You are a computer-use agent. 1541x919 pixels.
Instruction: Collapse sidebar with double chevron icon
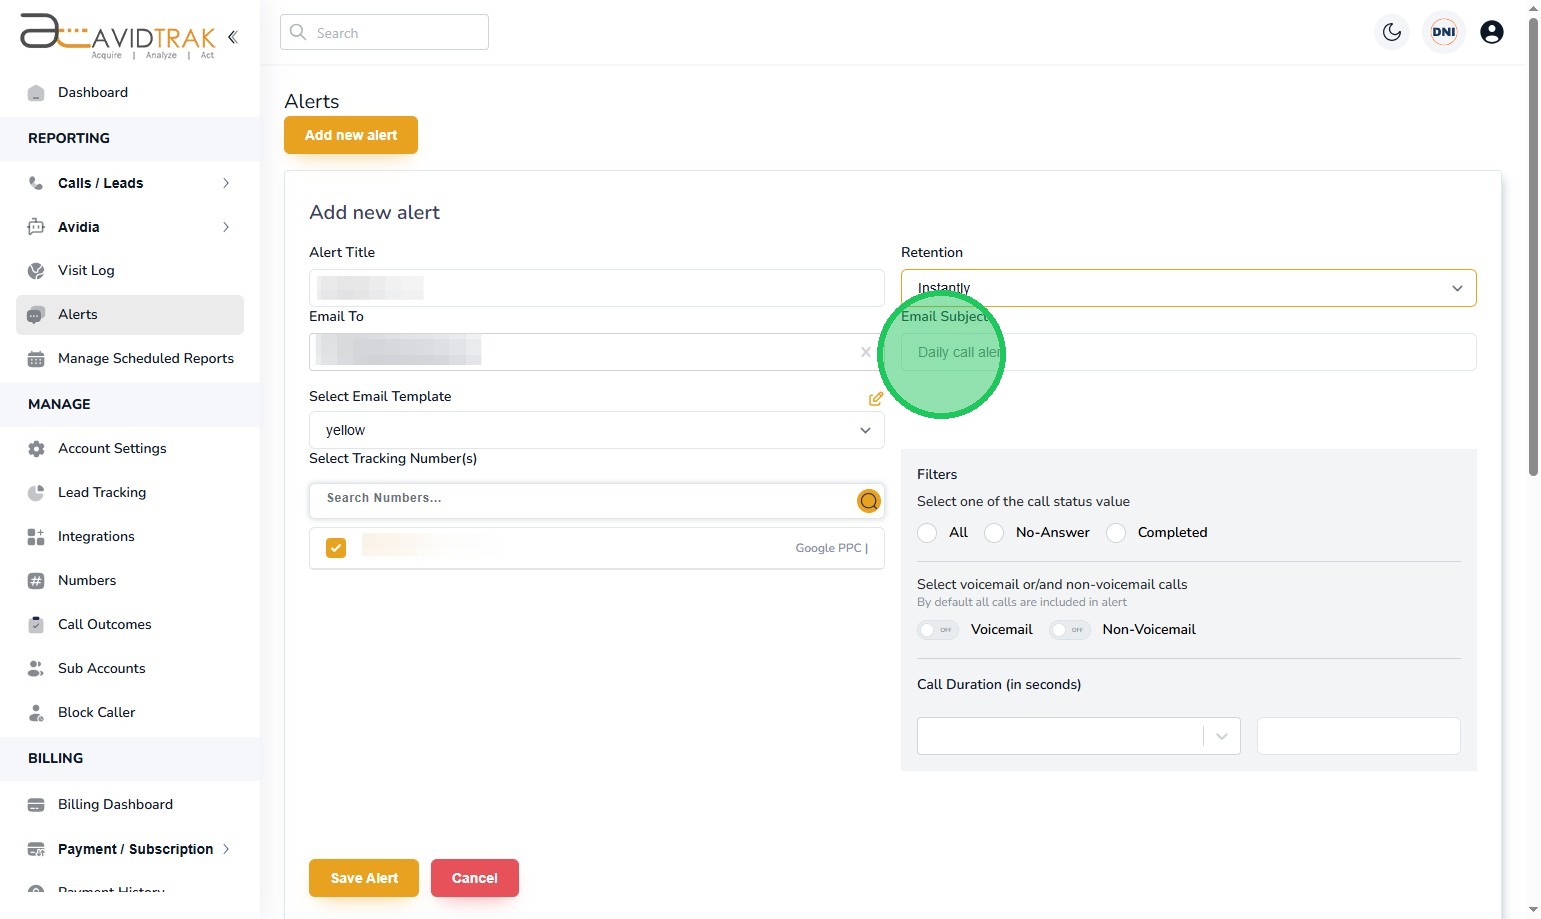click(x=233, y=37)
